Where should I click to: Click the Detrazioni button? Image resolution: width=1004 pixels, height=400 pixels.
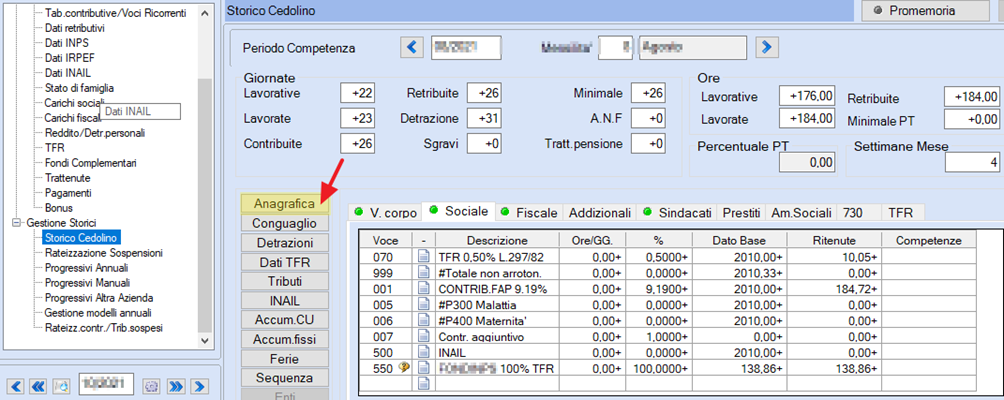[285, 243]
